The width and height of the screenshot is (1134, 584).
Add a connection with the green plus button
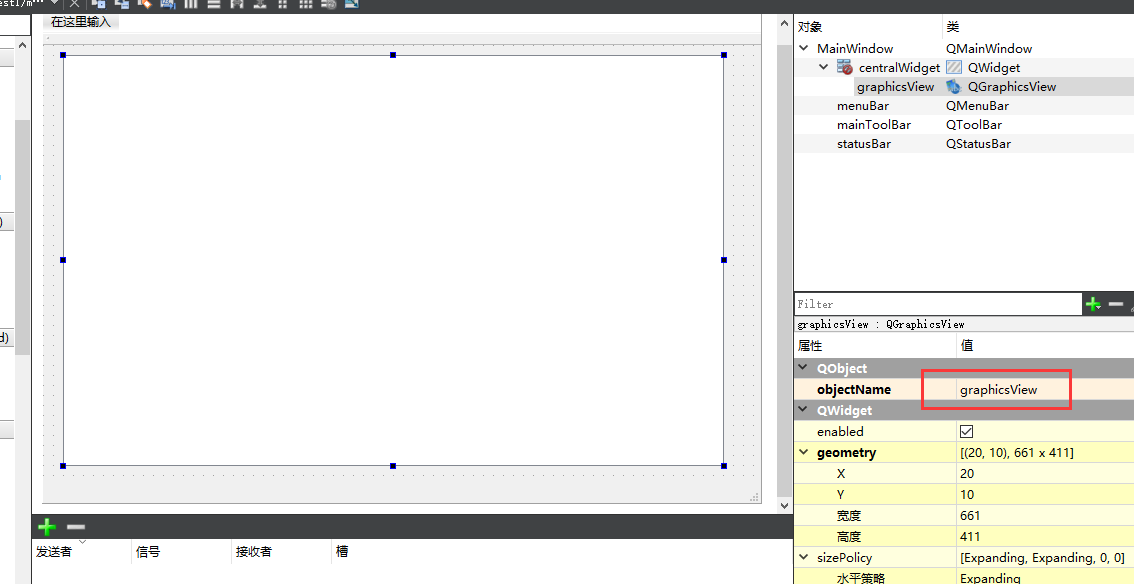click(x=46, y=527)
